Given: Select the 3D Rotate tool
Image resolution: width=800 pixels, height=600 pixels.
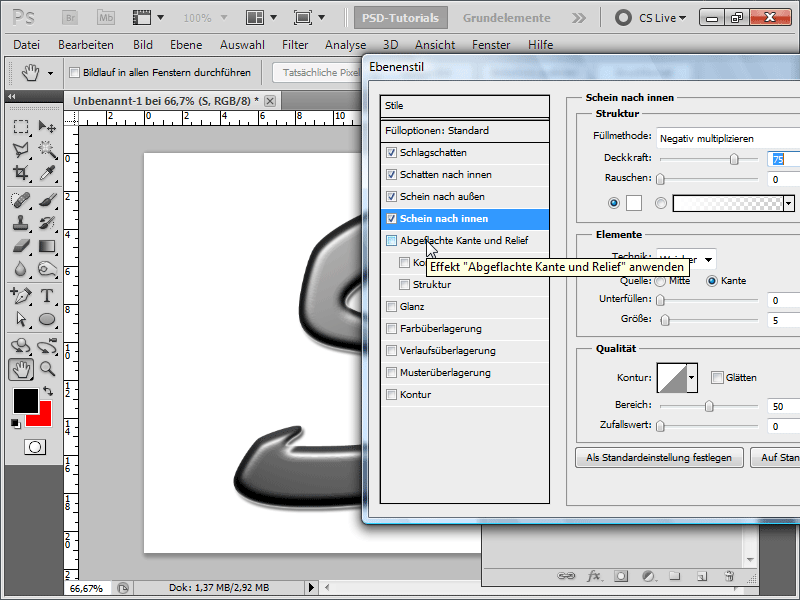Looking at the screenshot, I should coord(21,346).
